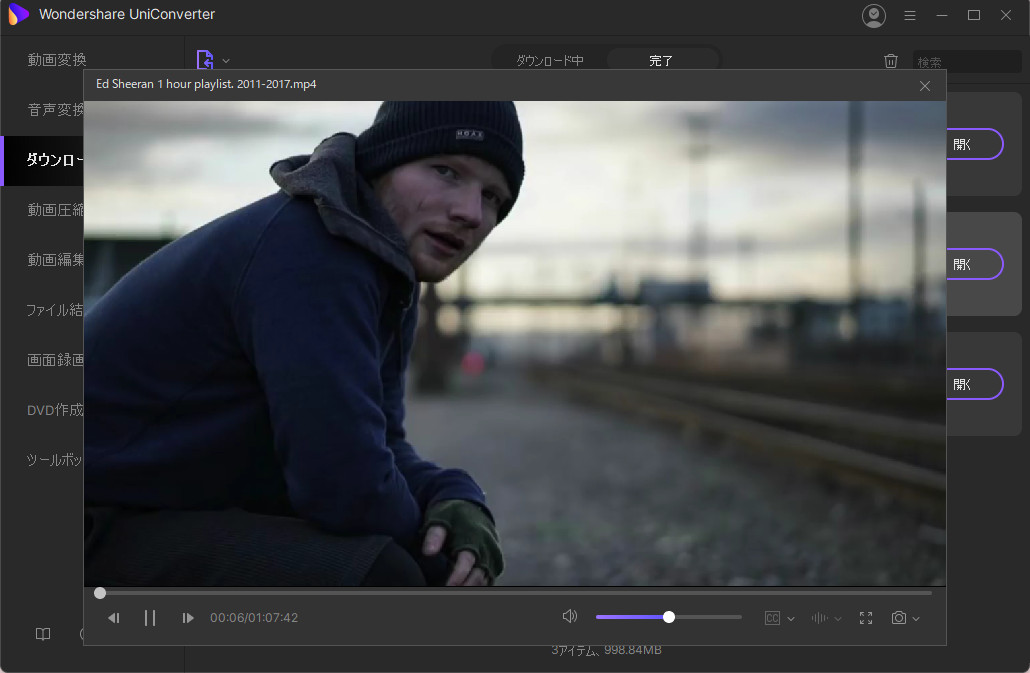Minimize the UniConverter window
This screenshot has height=673, width=1030.
pos(942,15)
